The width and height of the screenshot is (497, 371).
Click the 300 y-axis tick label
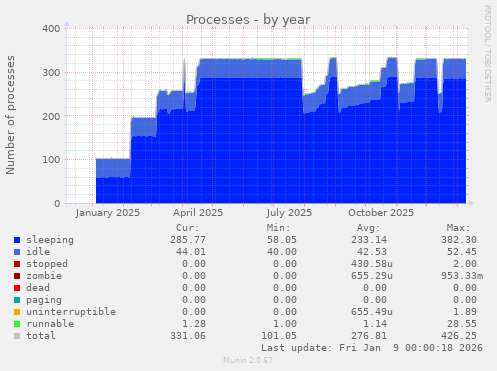click(x=51, y=72)
